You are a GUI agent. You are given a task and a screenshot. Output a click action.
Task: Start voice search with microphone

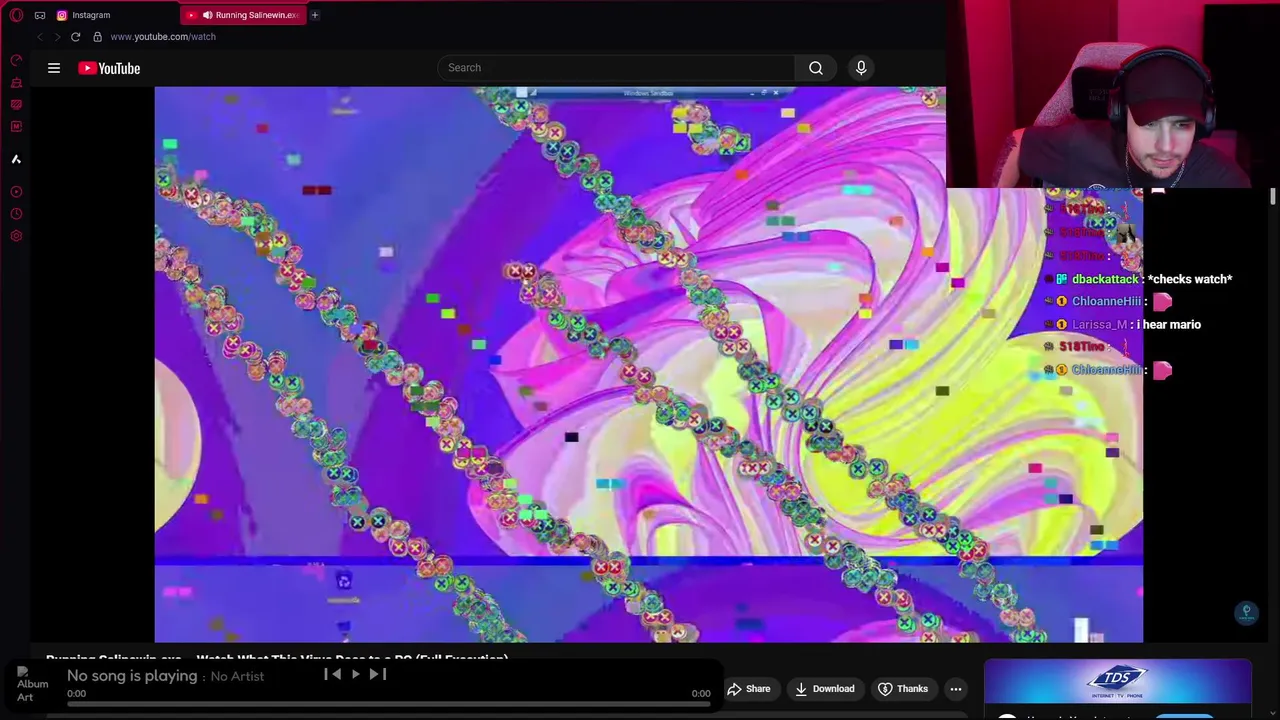click(x=861, y=68)
